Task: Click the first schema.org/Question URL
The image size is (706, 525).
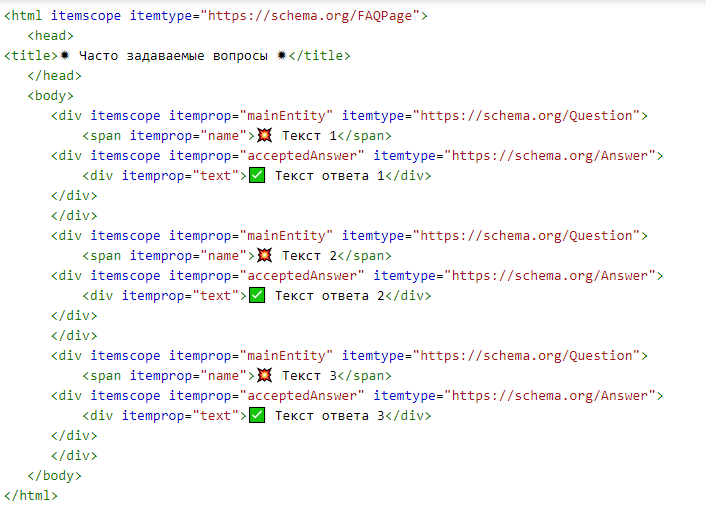Action: (530, 116)
